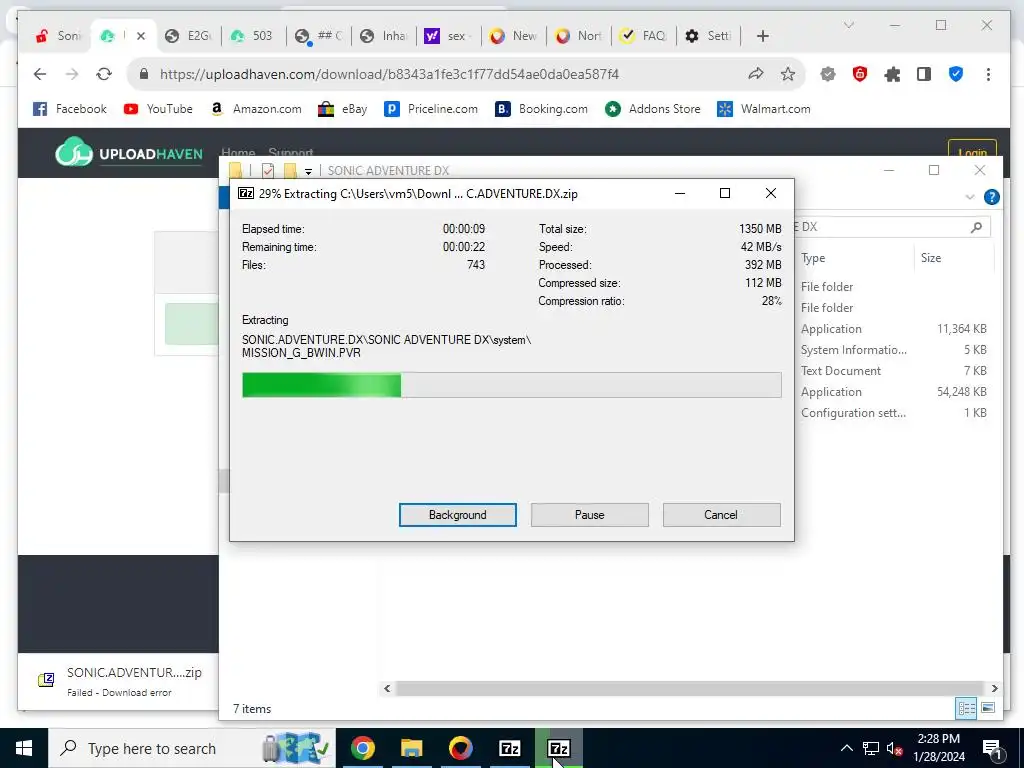The width and height of the screenshot is (1024, 768).
Task: Select the Text Document row
Action: (x=893, y=371)
